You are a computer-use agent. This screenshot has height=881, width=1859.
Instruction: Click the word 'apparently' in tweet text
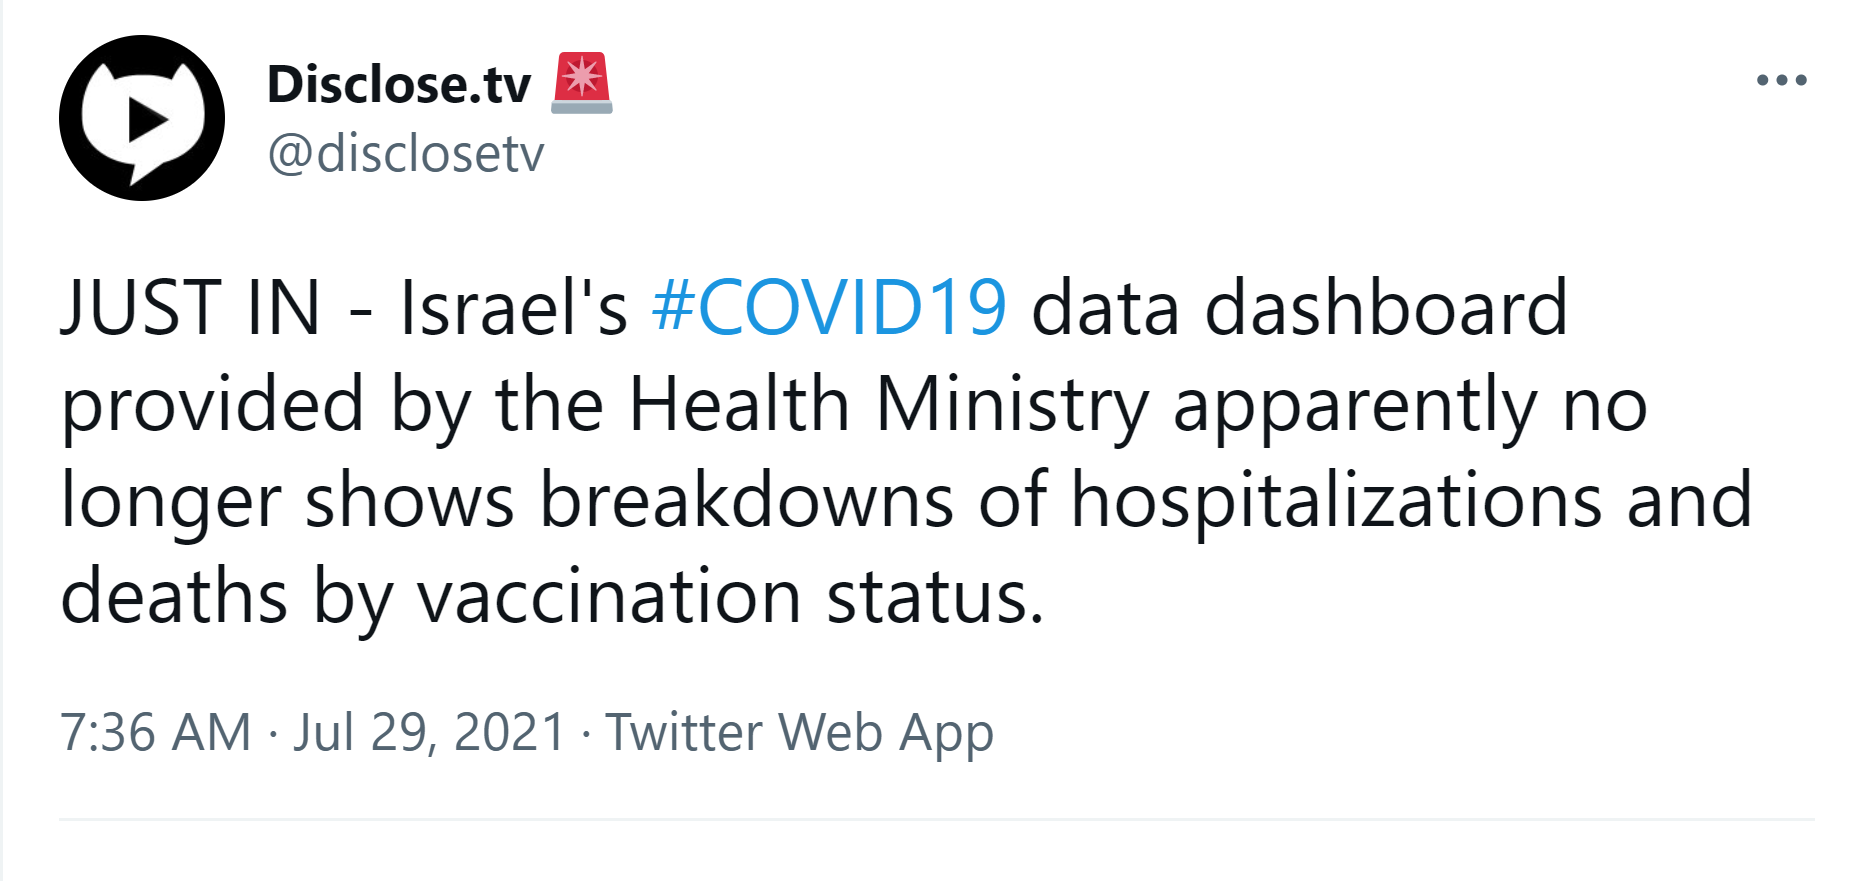(x=1354, y=404)
